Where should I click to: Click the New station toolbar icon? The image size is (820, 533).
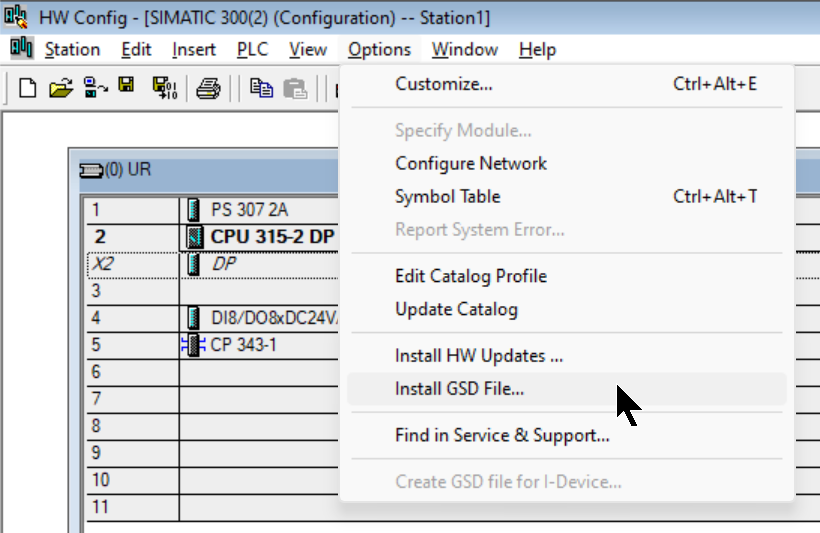pos(27,88)
